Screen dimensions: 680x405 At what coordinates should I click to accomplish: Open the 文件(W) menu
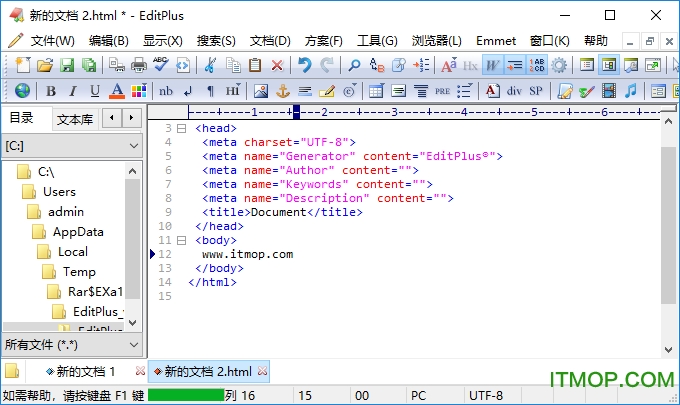click(52, 41)
